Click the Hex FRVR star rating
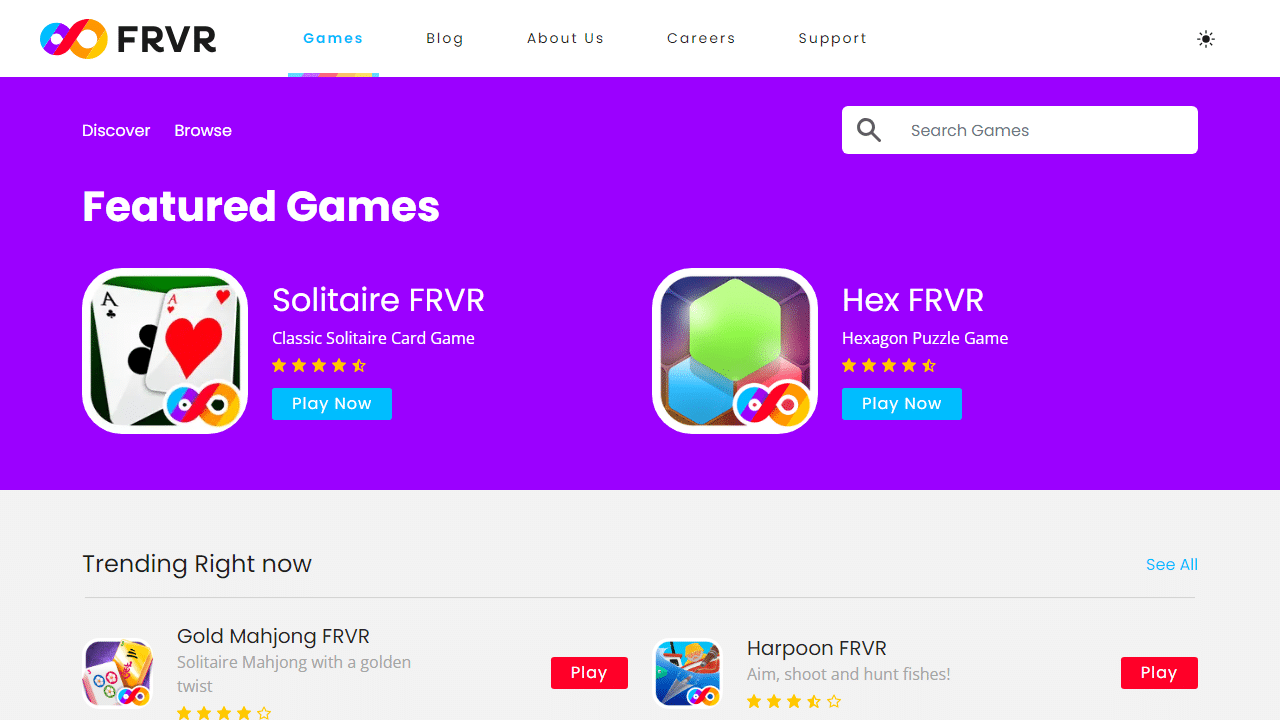This screenshot has height=720, width=1280. click(x=889, y=366)
